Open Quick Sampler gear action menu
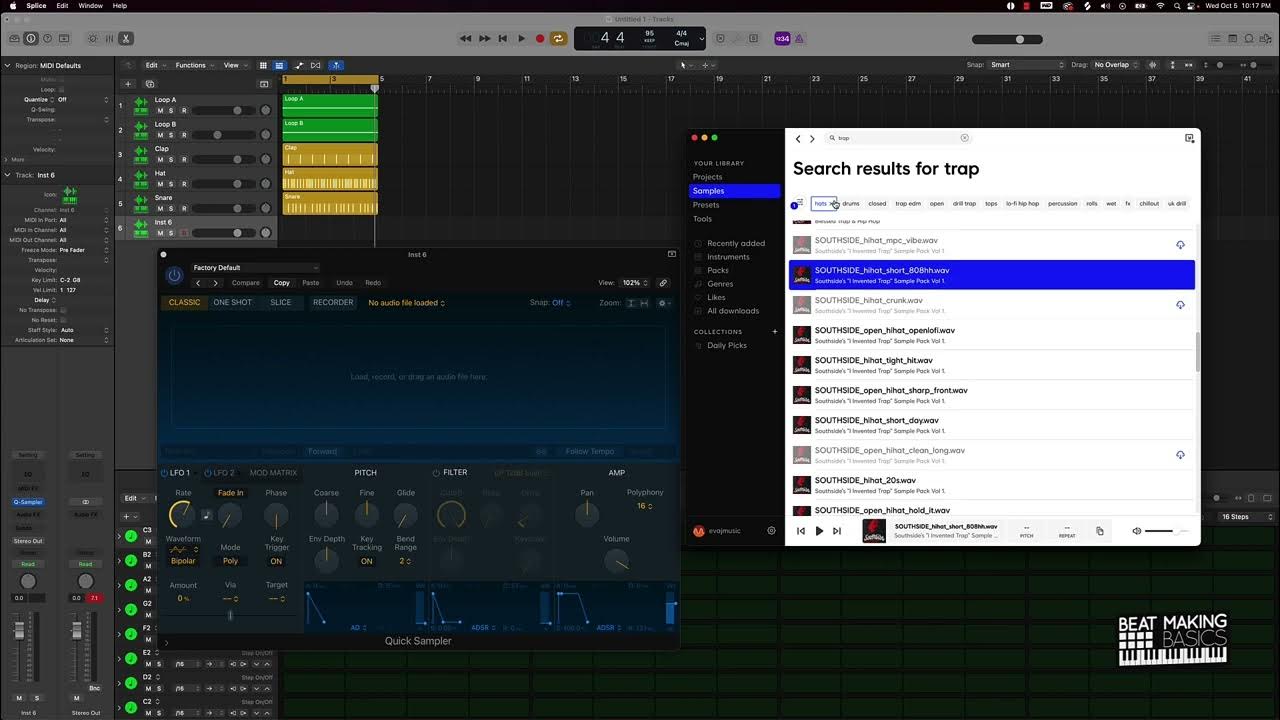This screenshot has height=720, width=1280. (x=663, y=303)
